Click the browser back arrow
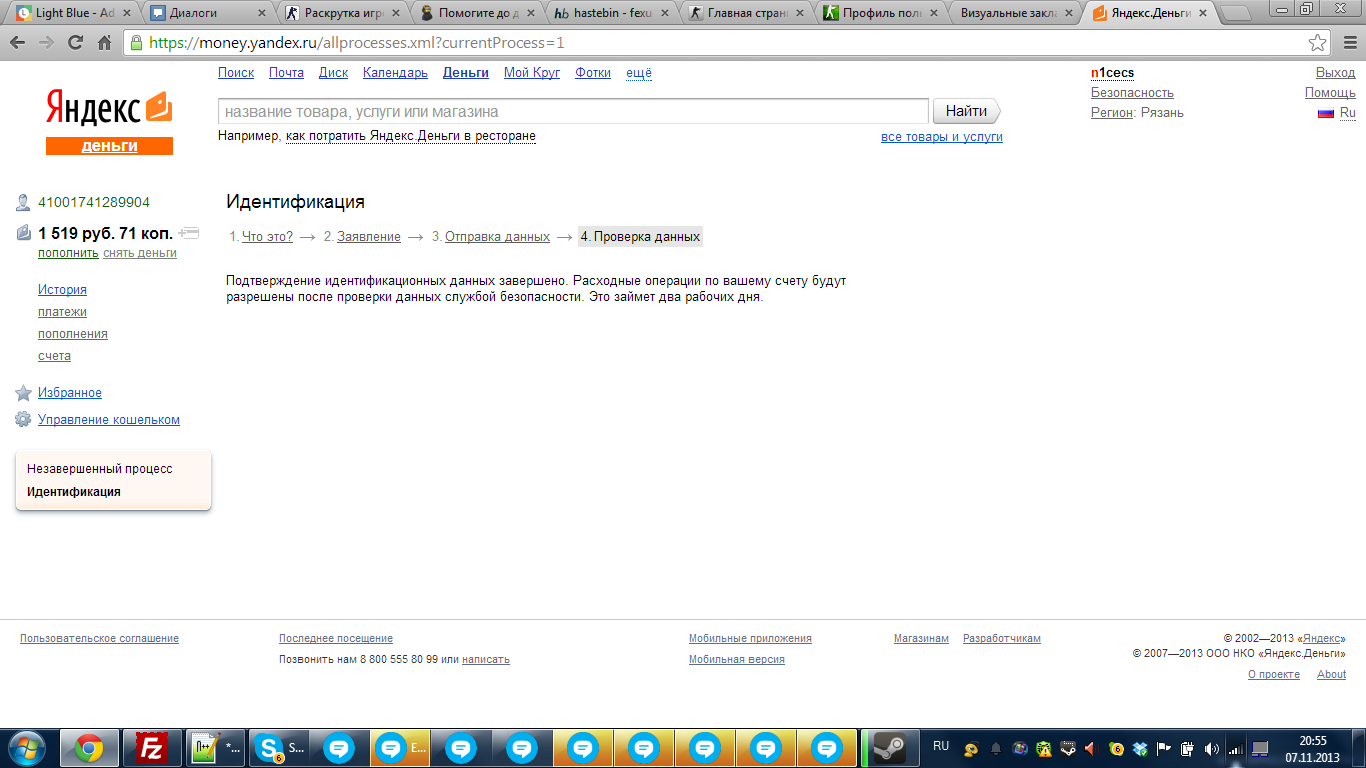1366x768 pixels. [x=18, y=43]
